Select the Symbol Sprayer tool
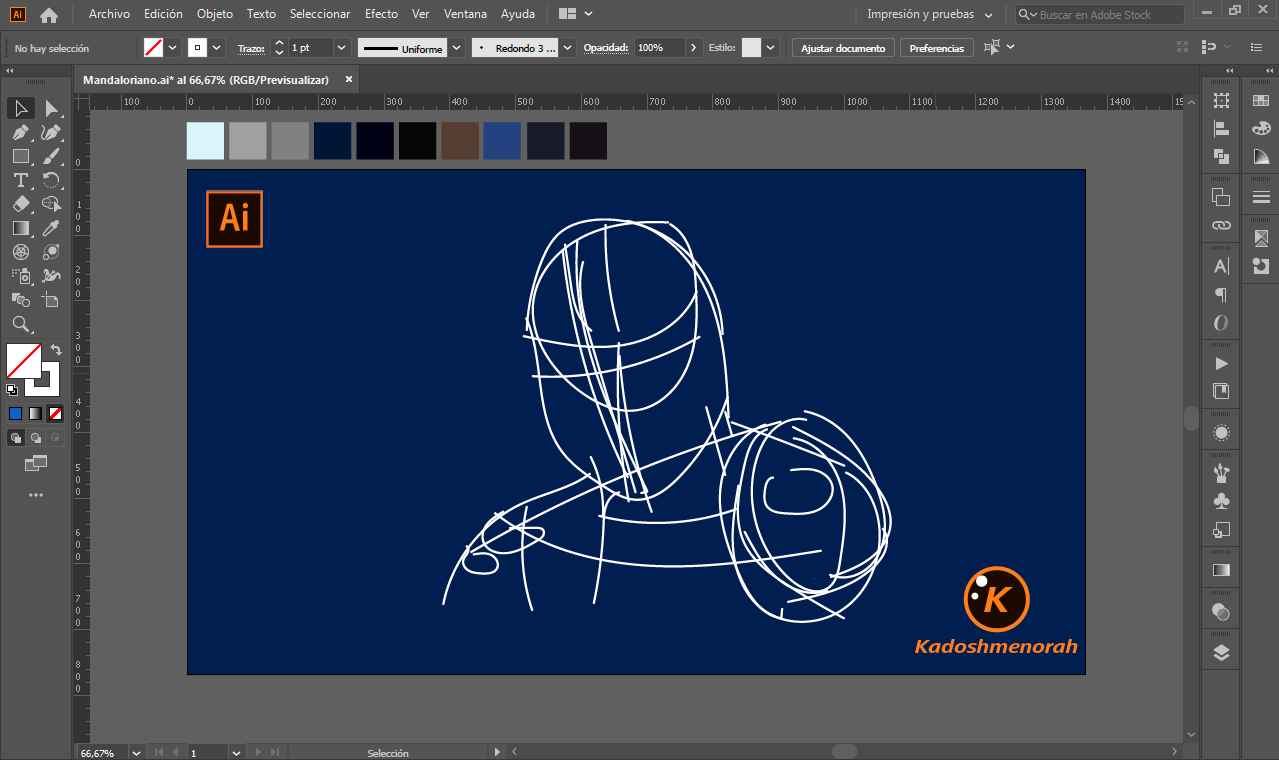 21,276
